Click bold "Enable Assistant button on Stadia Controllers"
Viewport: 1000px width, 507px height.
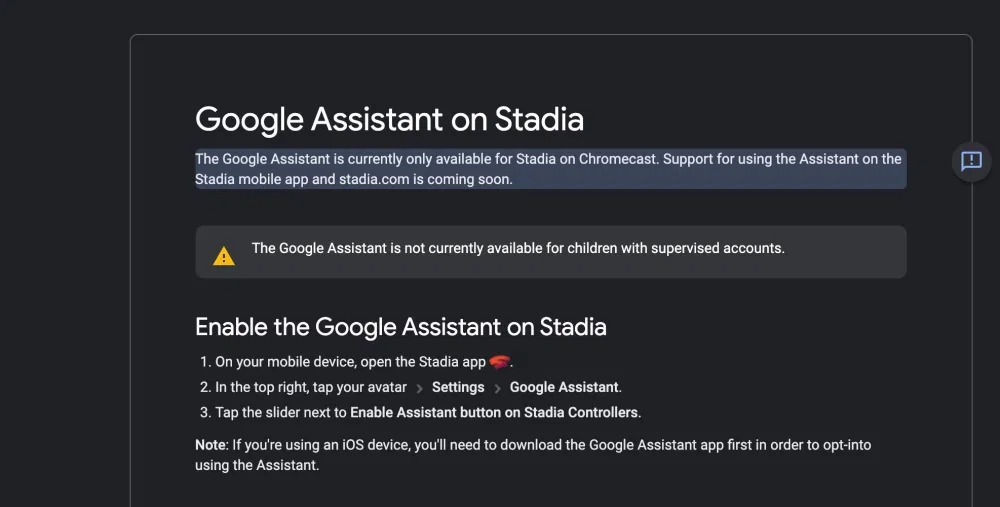tap(494, 412)
